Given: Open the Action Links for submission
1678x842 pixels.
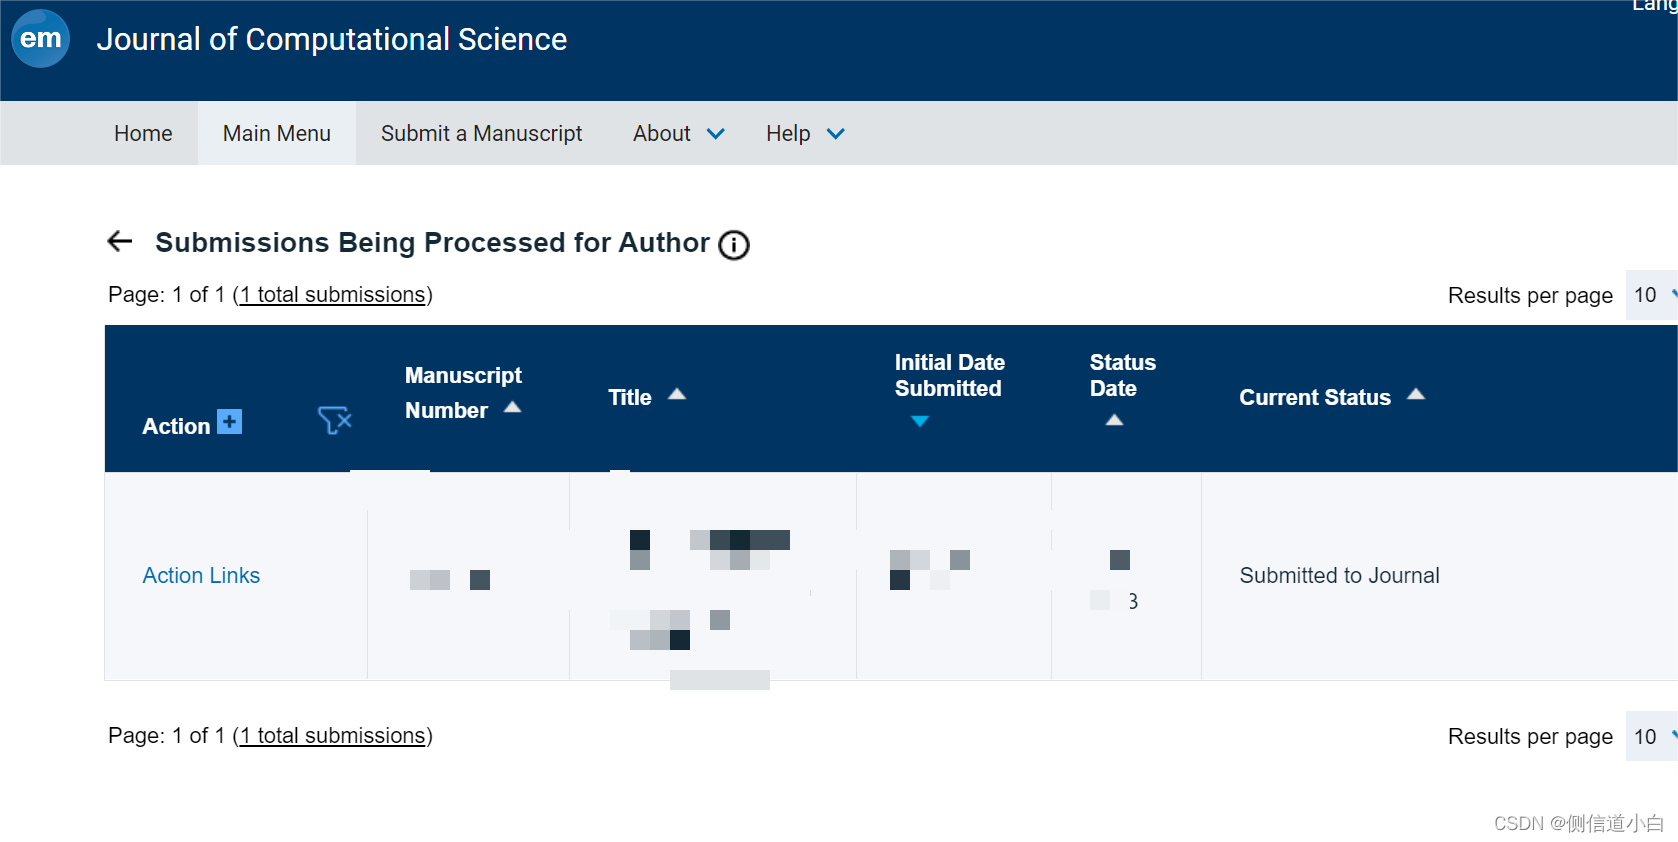Looking at the screenshot, I should (201, 575).
